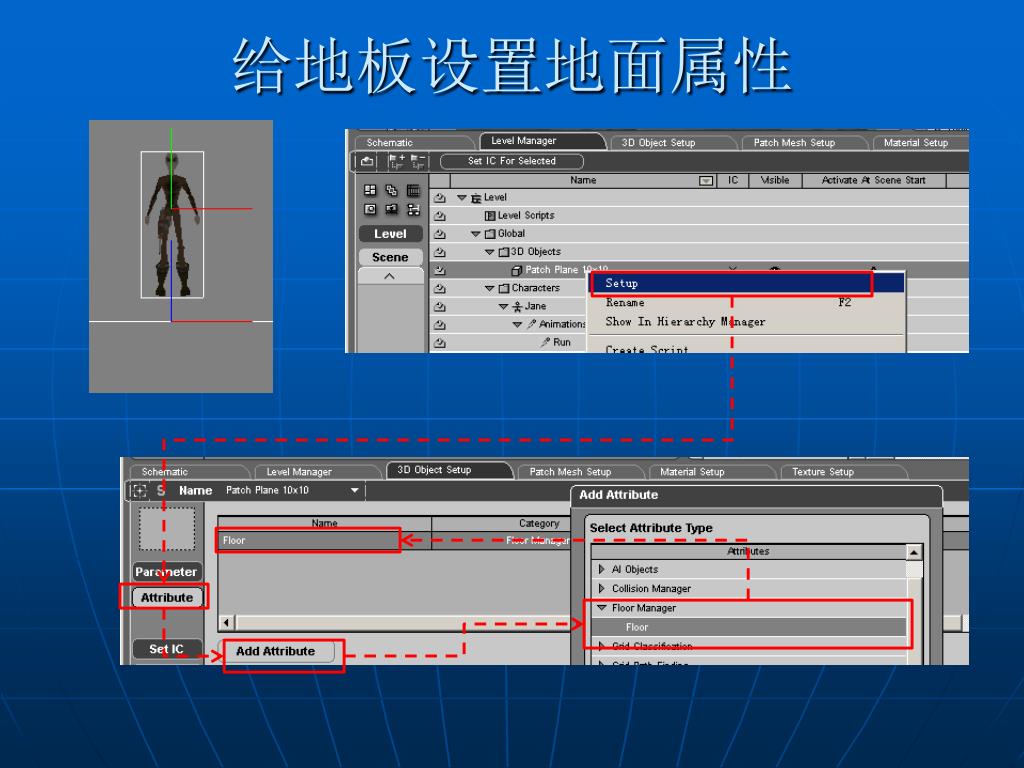Screen dimensions: 1024x768
Task: Open Material Setup tab in lower window
Action: click(x=711, y=472)
